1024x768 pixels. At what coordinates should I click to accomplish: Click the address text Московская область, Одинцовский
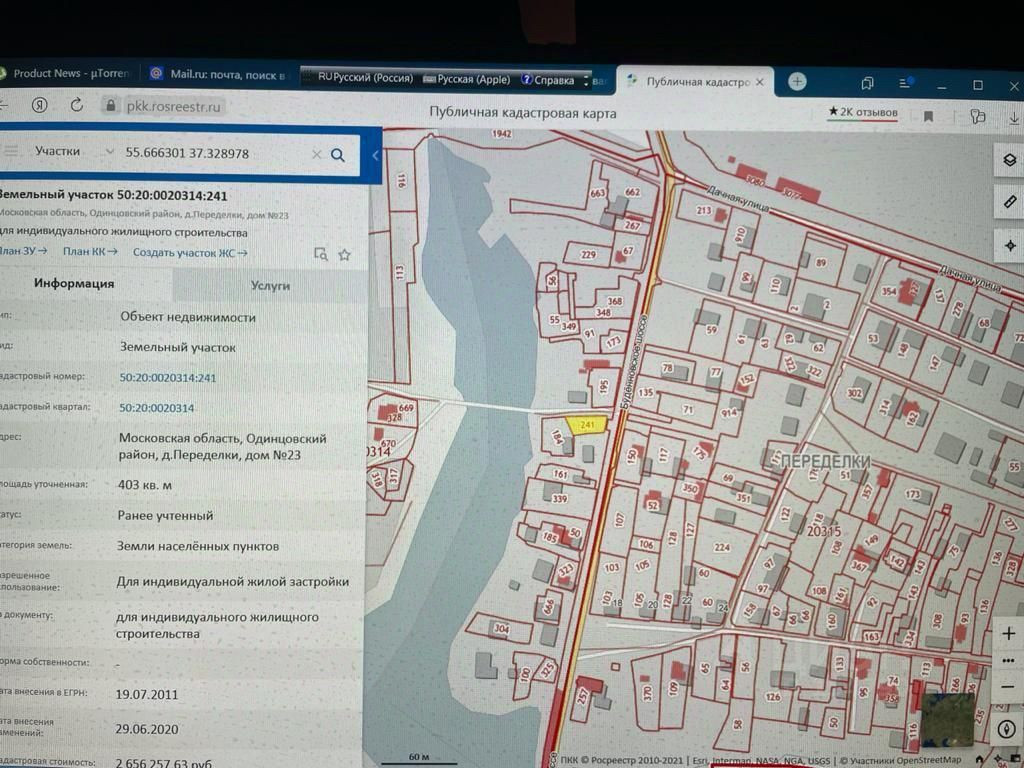click(222, 447)
